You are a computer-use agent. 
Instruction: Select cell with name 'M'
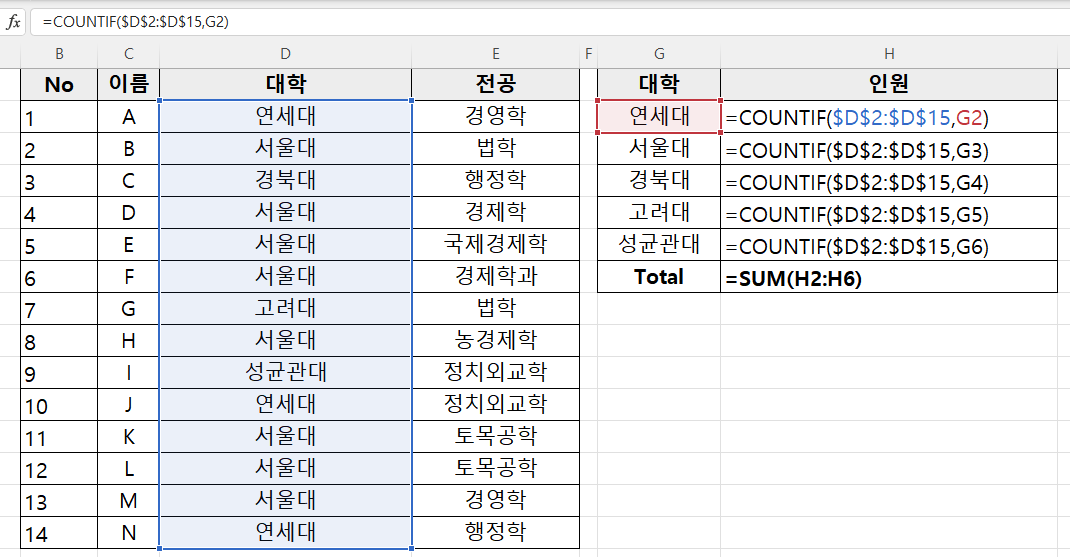pyautogui.click(x=128, y=502)
